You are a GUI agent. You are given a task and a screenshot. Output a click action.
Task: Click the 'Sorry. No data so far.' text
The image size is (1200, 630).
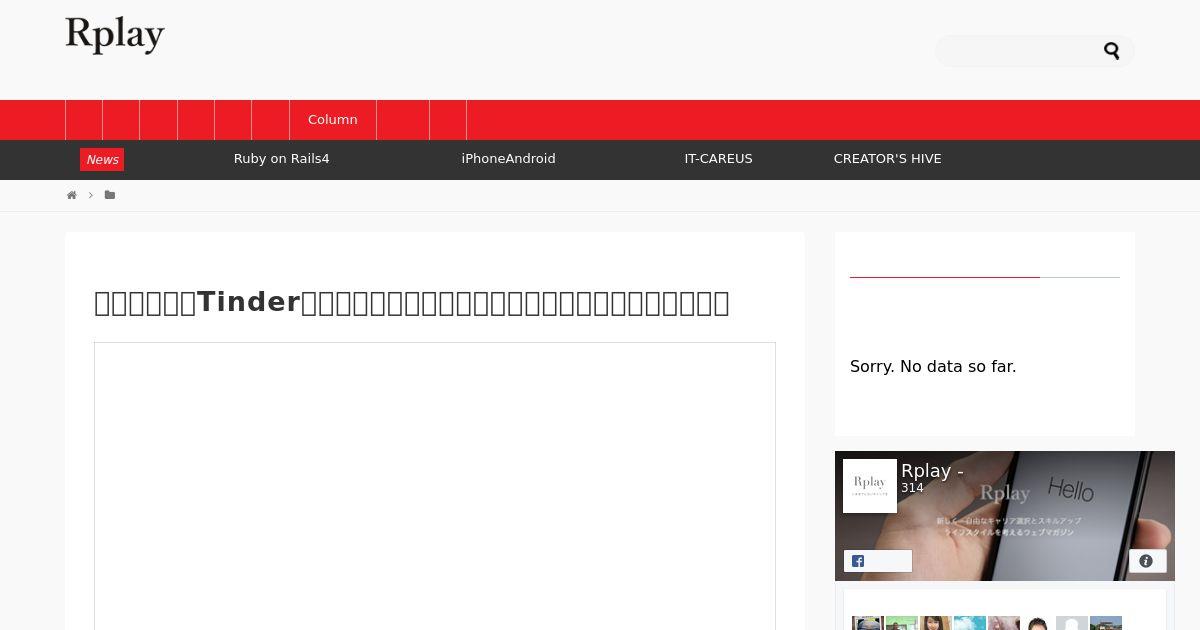(x=933, y=367)
